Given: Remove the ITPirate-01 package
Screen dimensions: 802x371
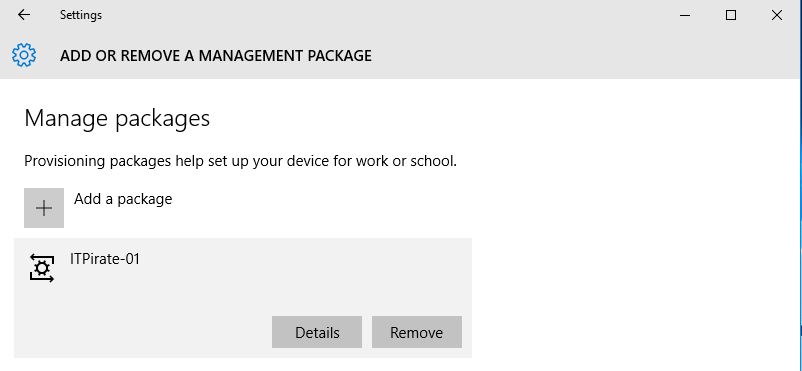Looking at the screenshot, I should pos(417,332).
